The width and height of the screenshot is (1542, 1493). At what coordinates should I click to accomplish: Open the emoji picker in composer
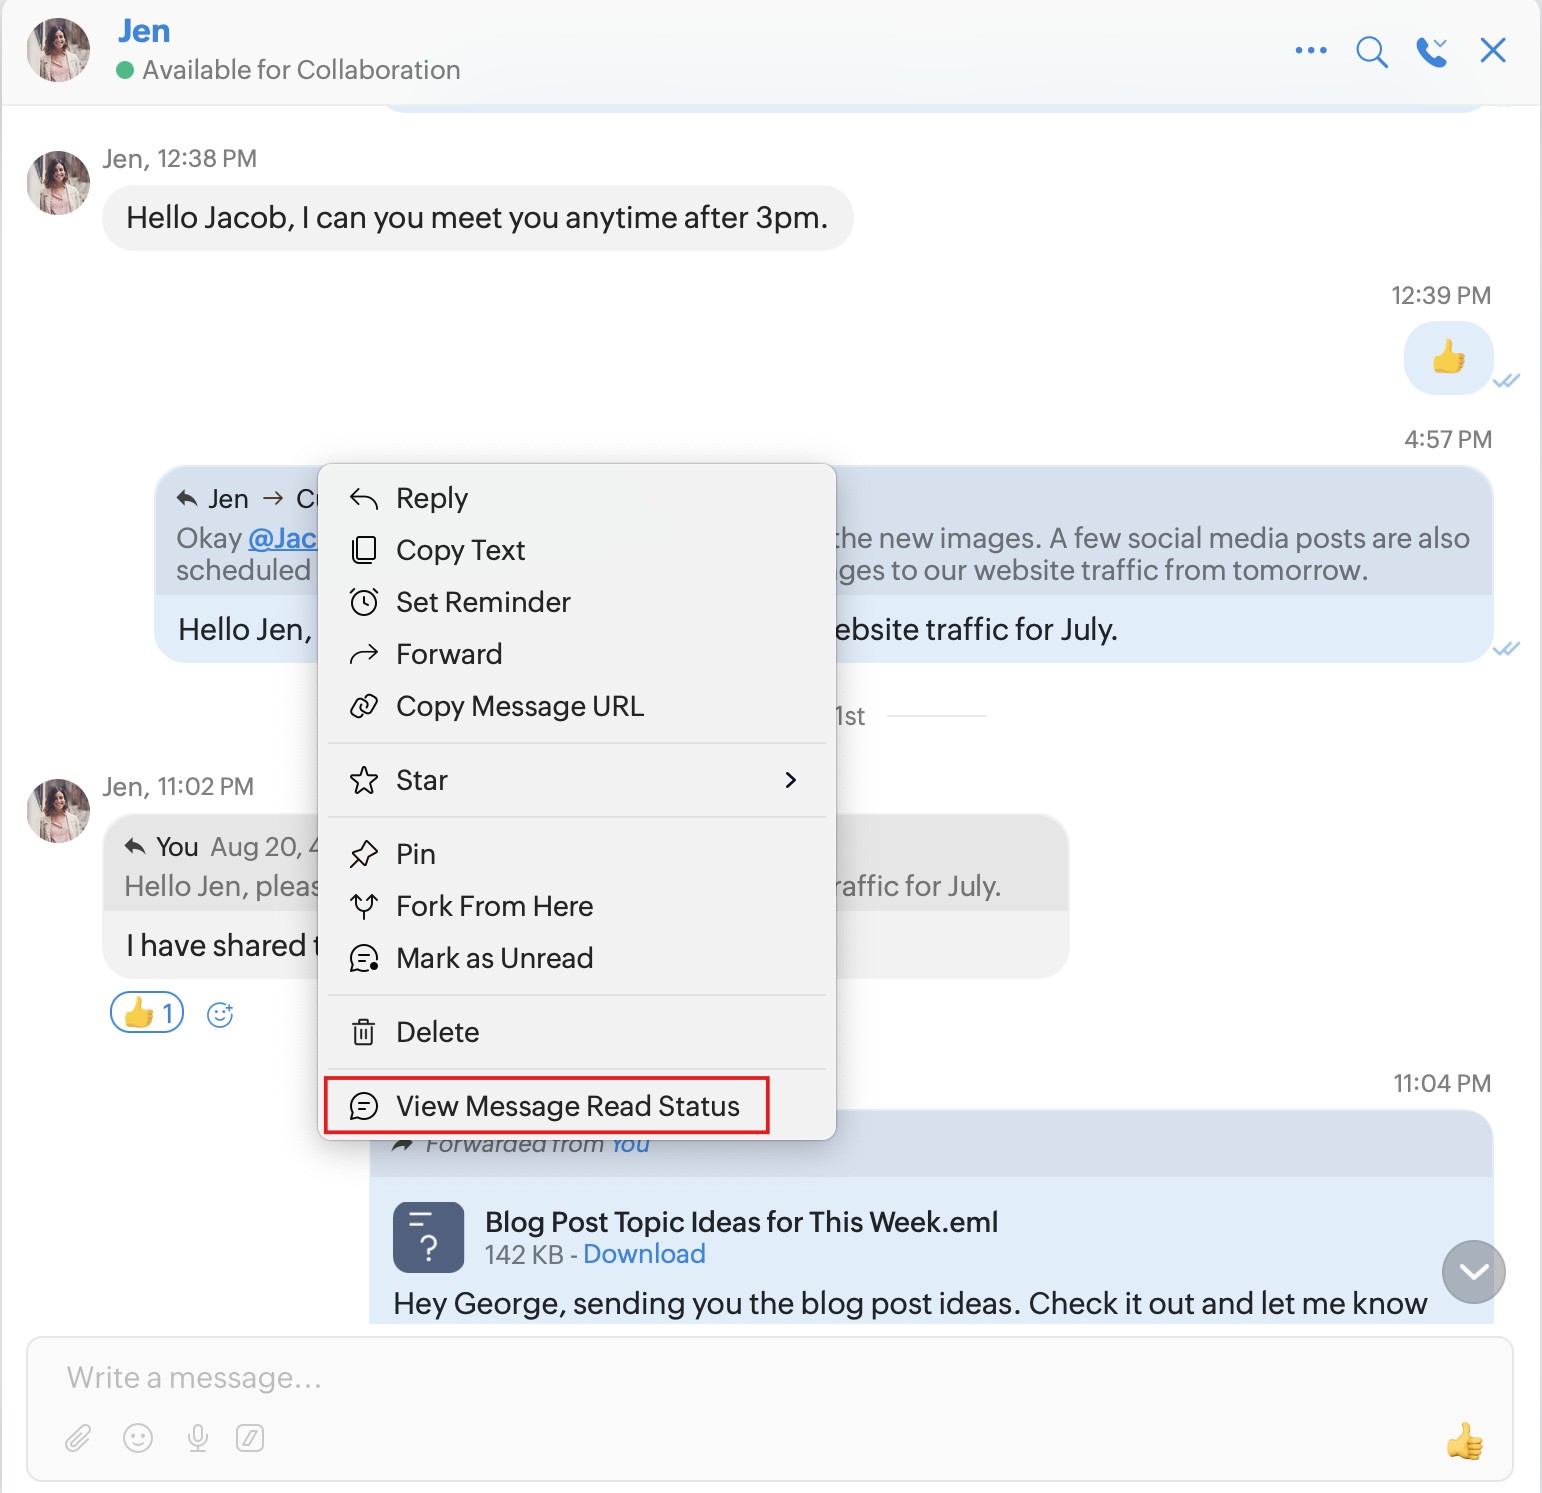click(x=138, y=1438)
